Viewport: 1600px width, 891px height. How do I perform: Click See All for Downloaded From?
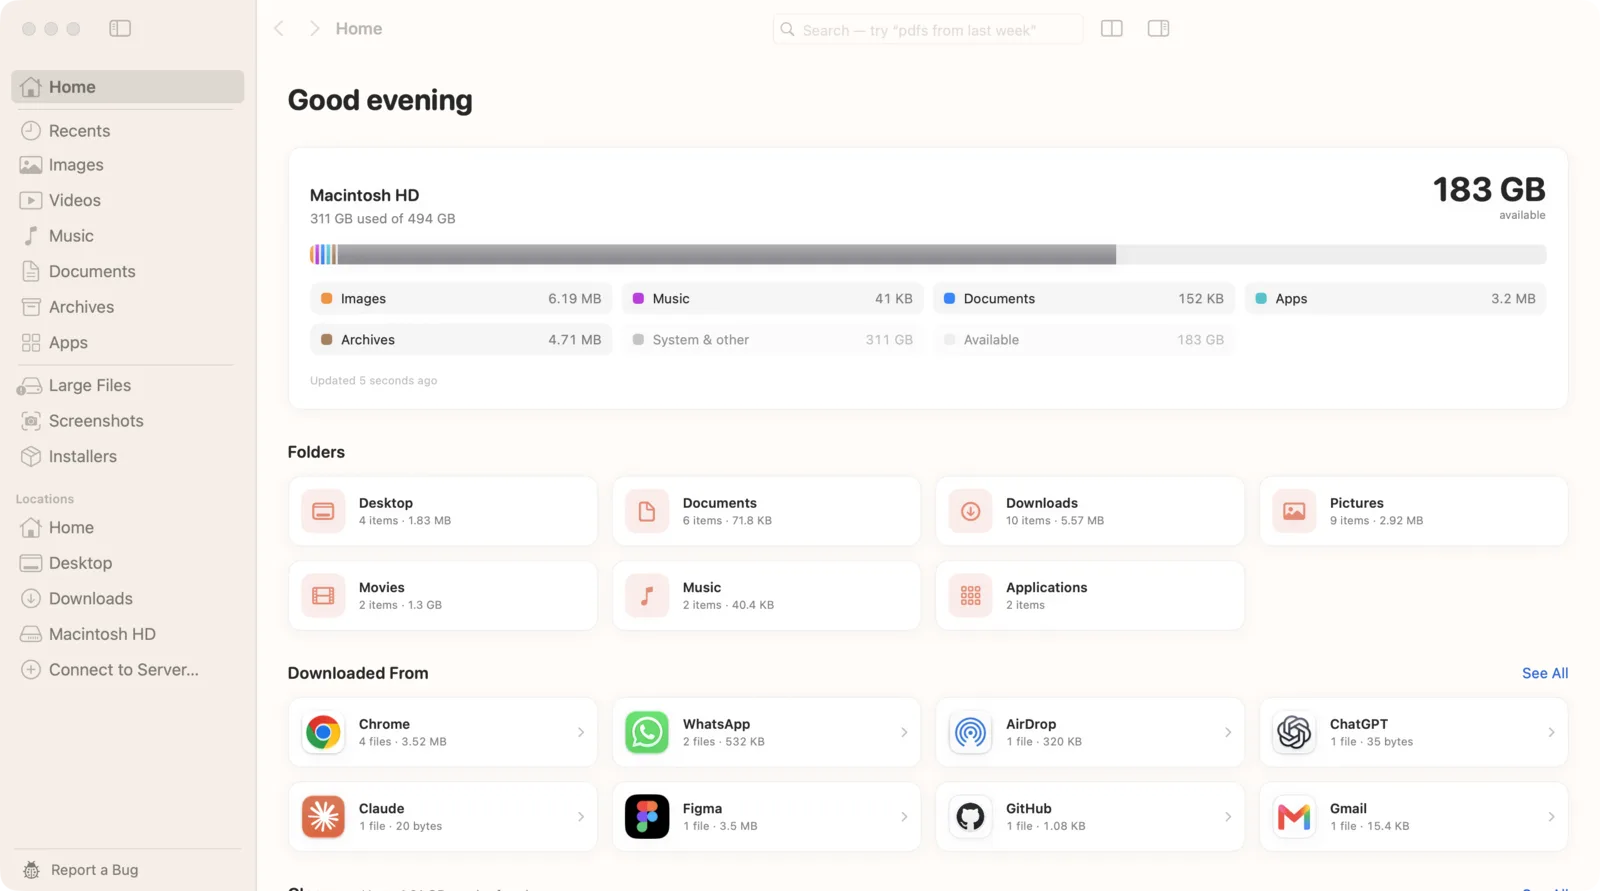tap(1545, 673)
